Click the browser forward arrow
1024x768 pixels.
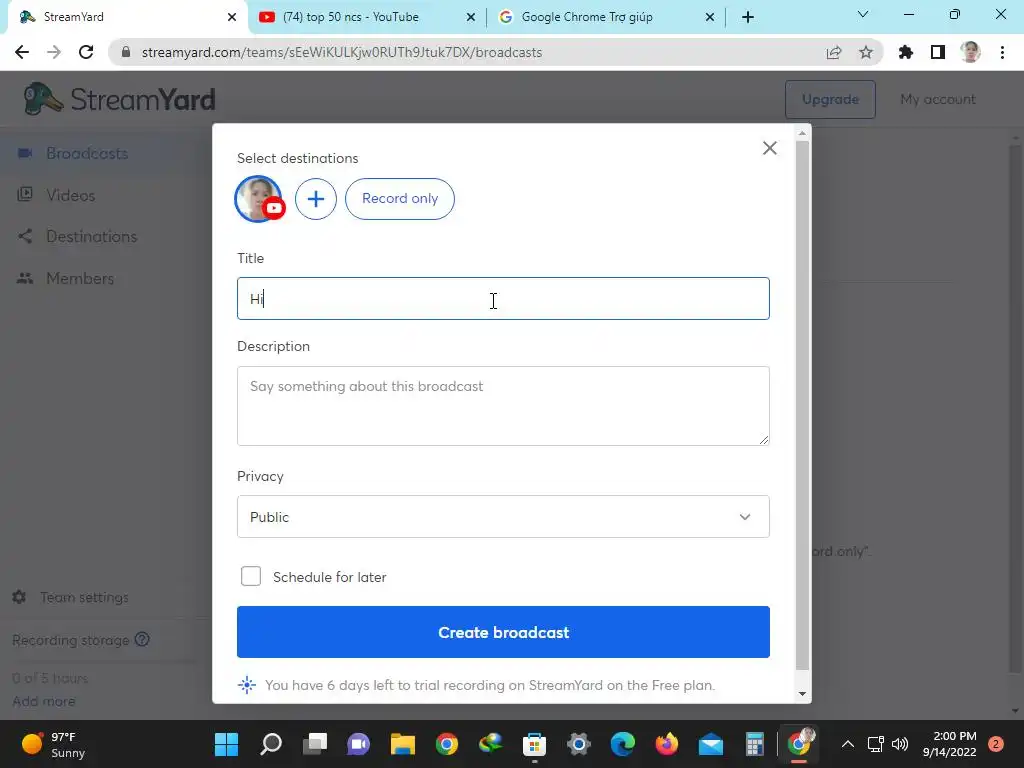pos(54,52)
